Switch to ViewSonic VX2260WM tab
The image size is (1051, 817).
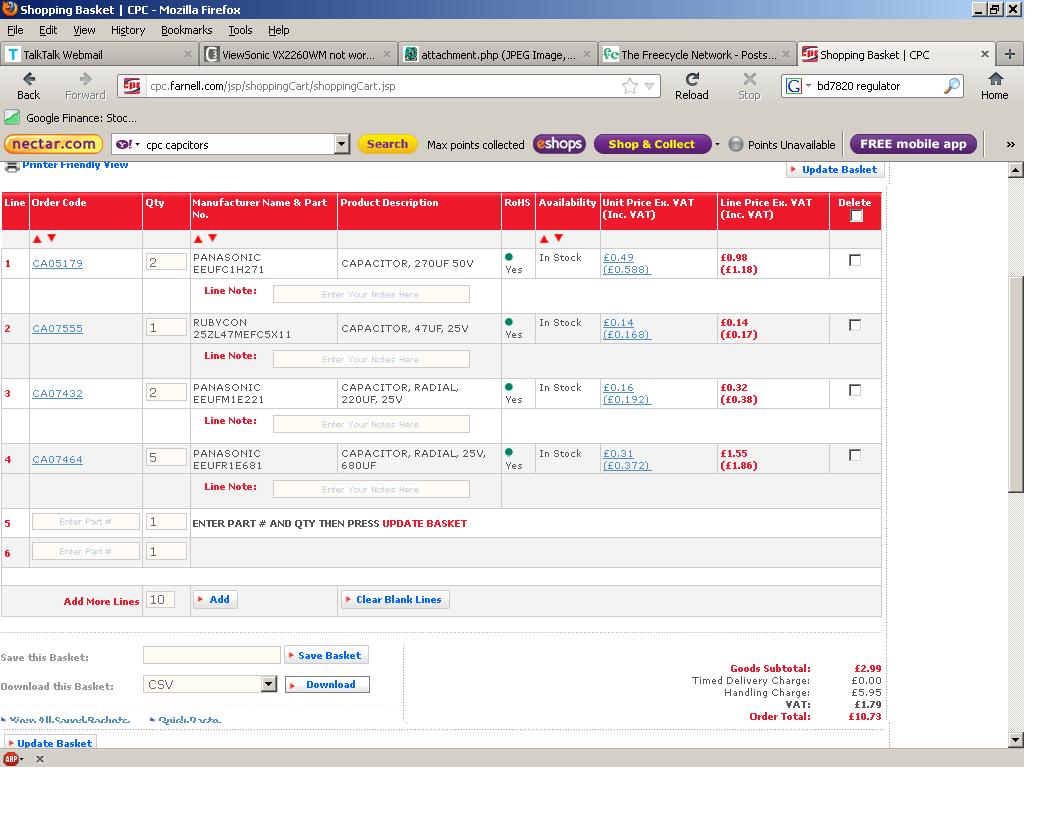298,54
